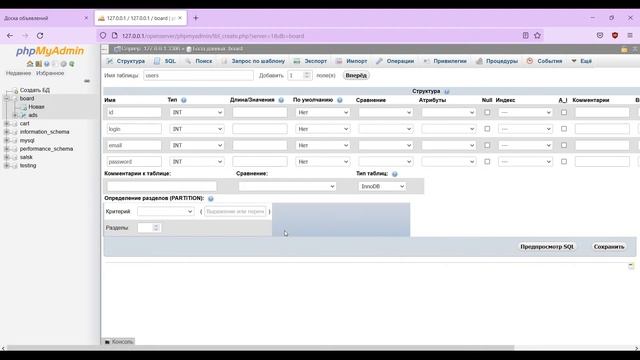This screenshot has width=640, height=360.
Task: Open the Критерий partition dropdown
Action: [x=165, y=211]
